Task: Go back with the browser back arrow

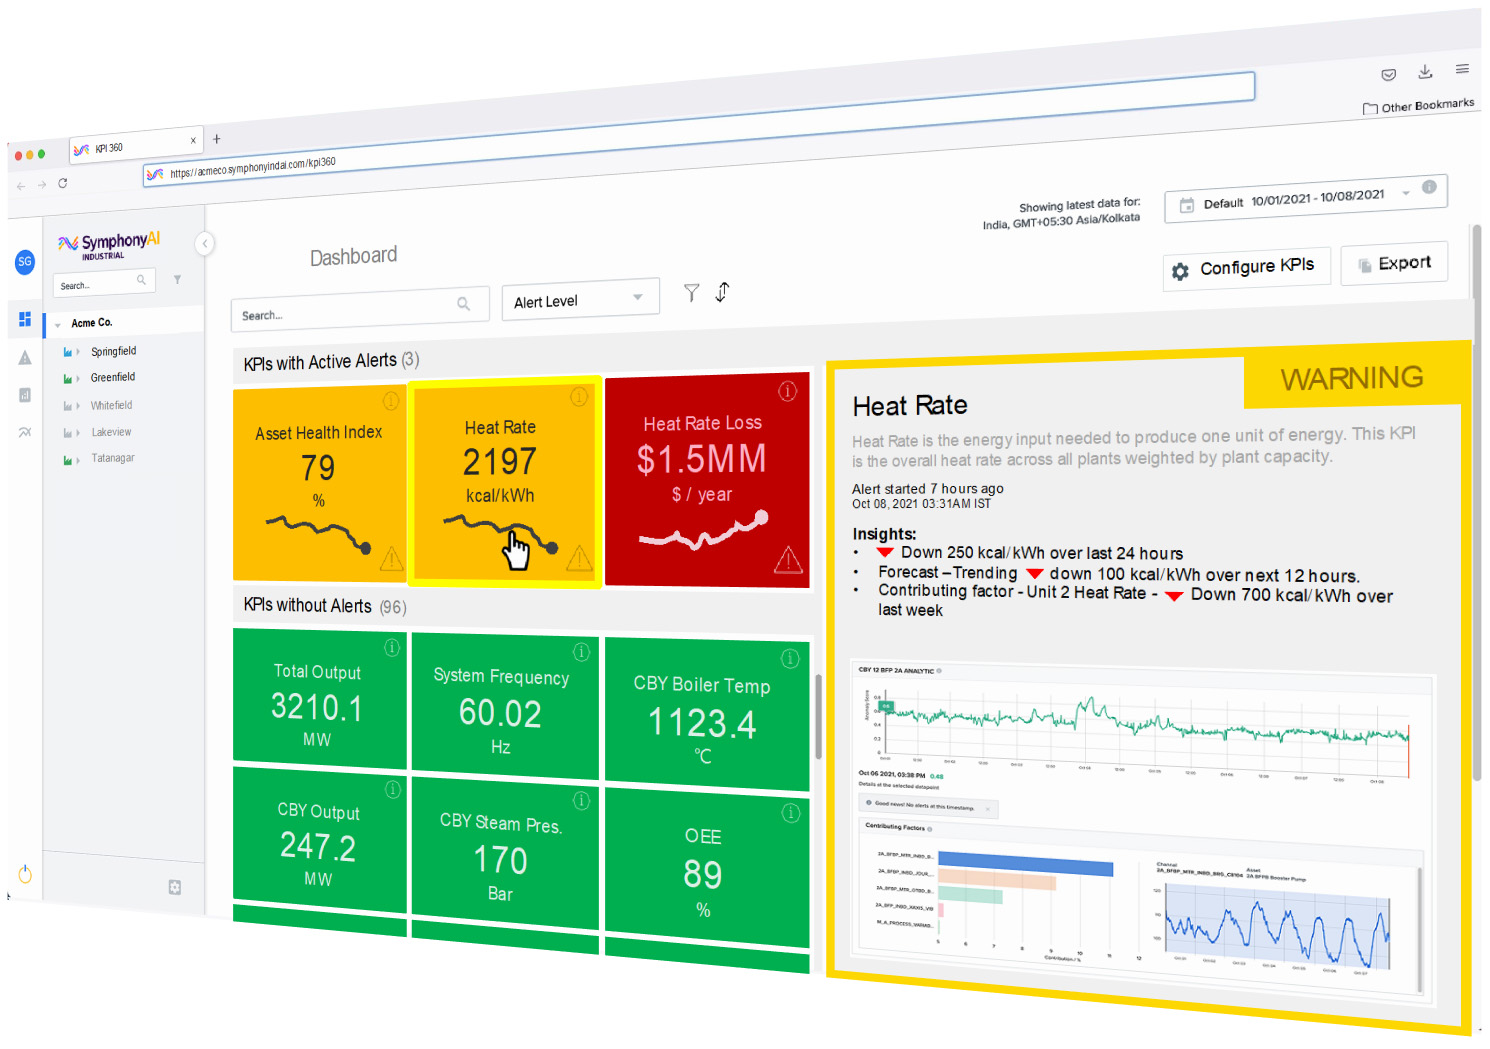Action: pos(21,185)
